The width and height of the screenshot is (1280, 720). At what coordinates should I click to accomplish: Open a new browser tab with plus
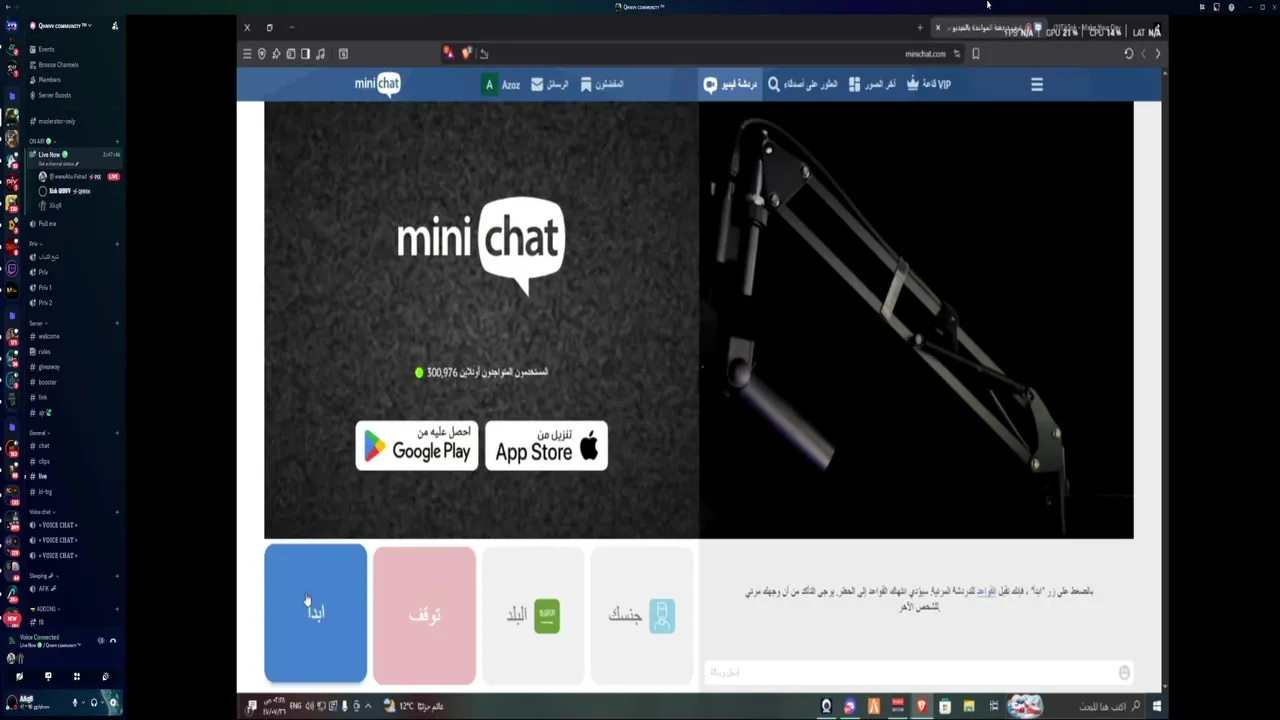point(920,28)
